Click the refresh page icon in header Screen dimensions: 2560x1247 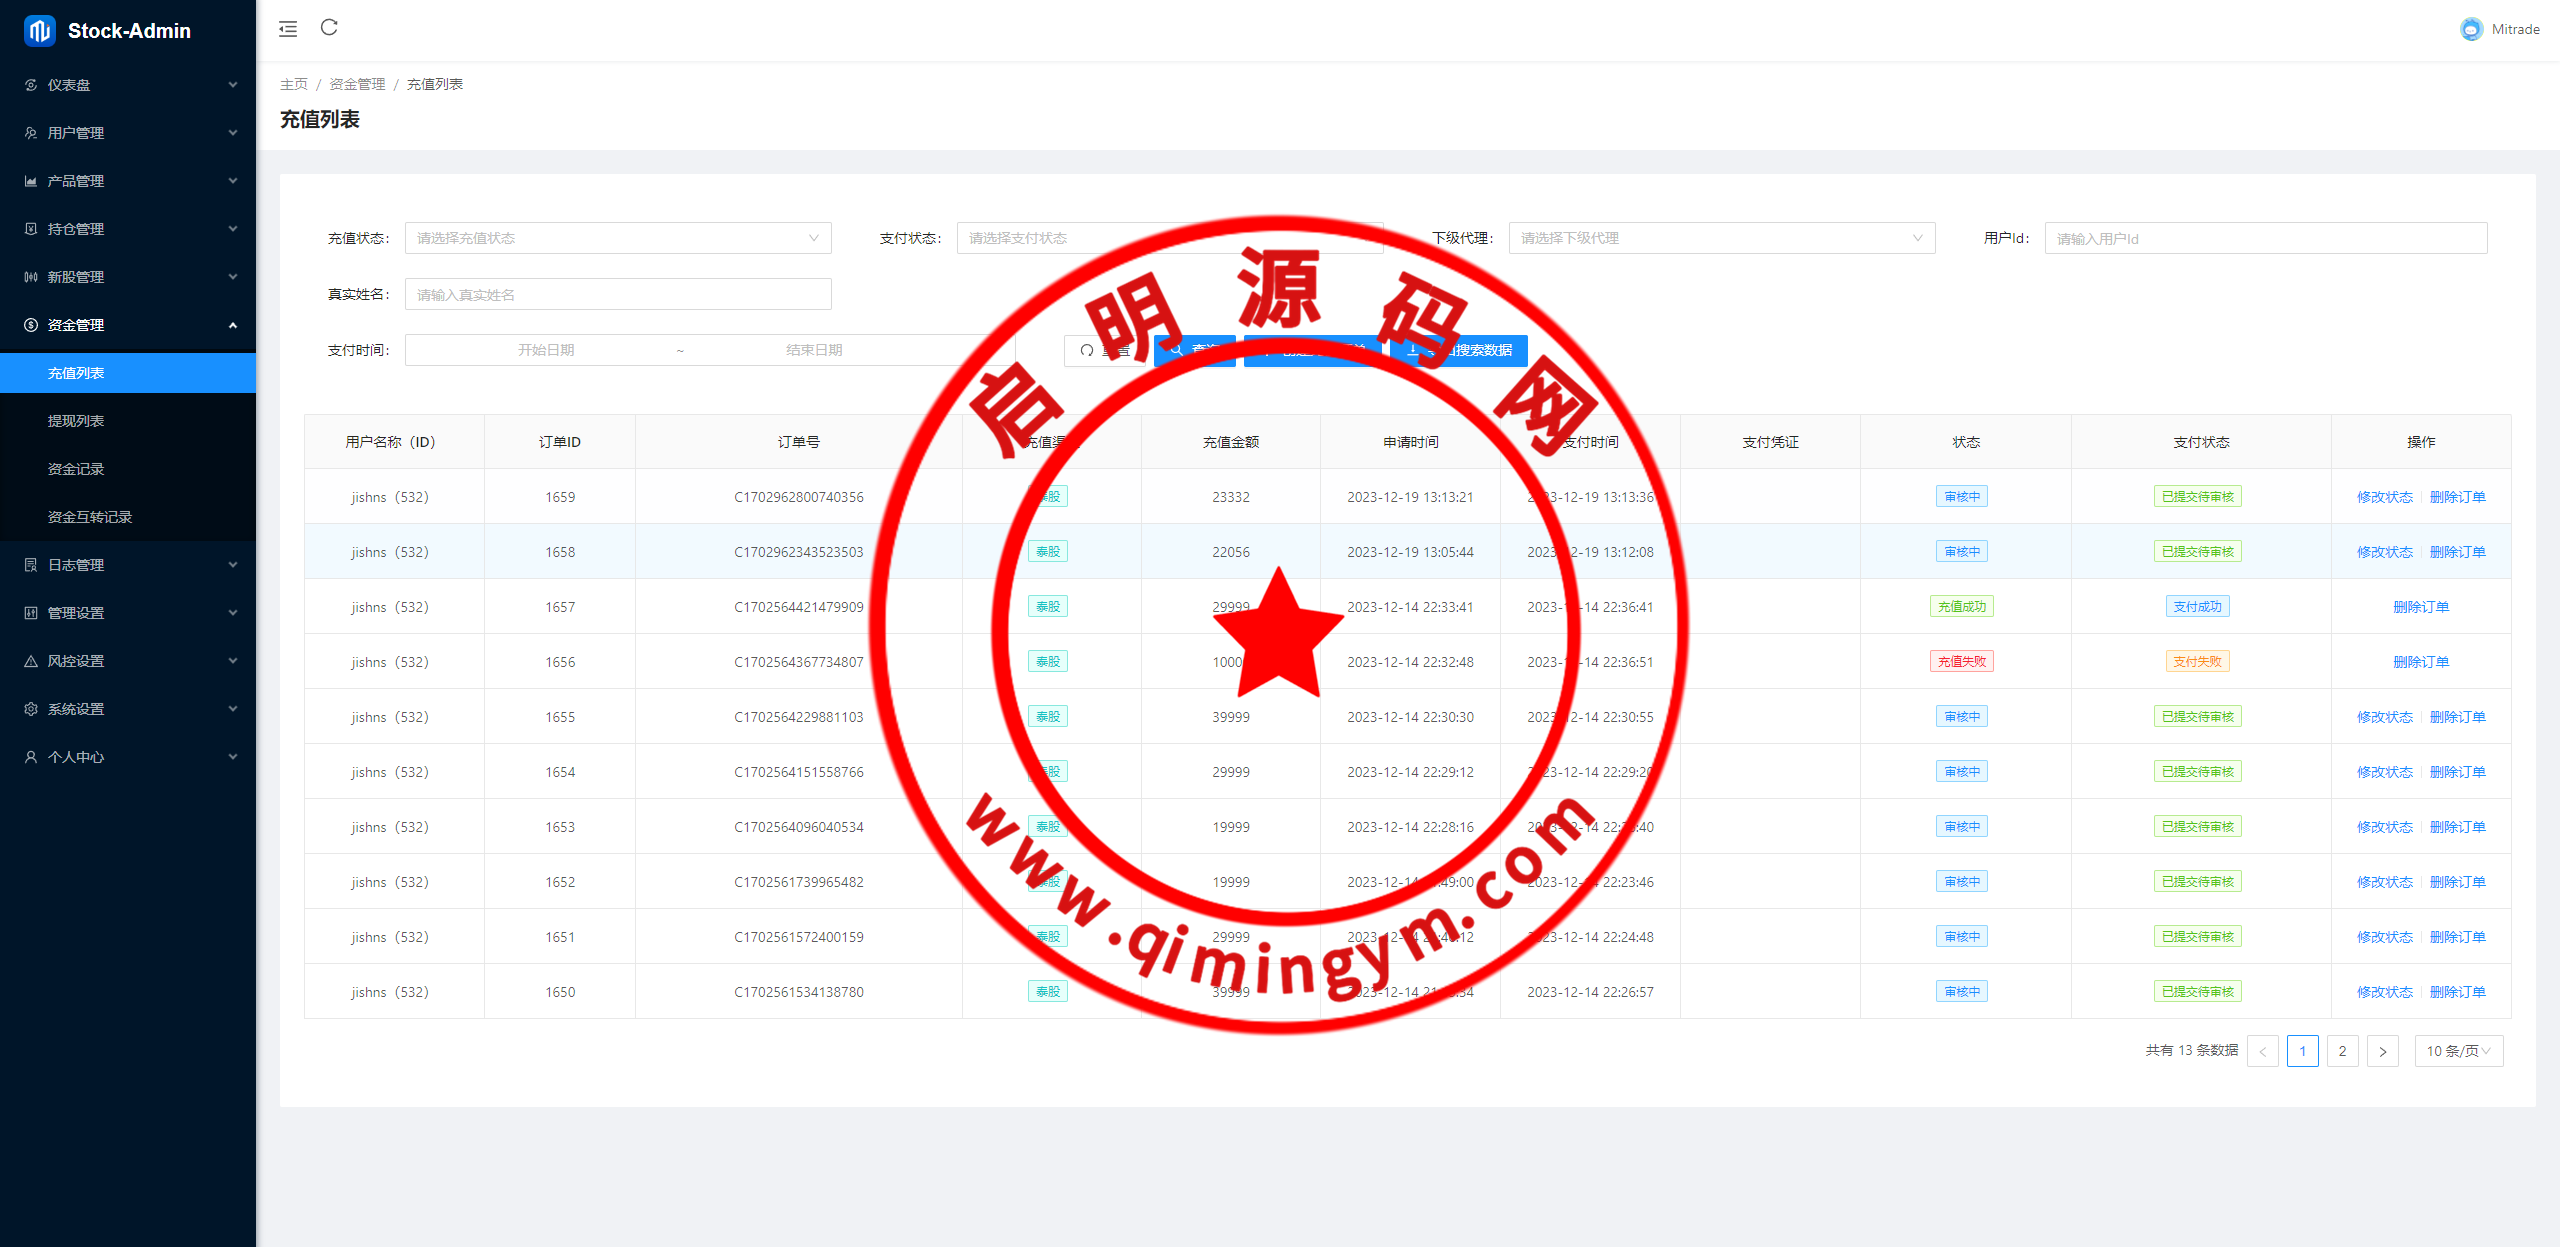click(329, 28)
